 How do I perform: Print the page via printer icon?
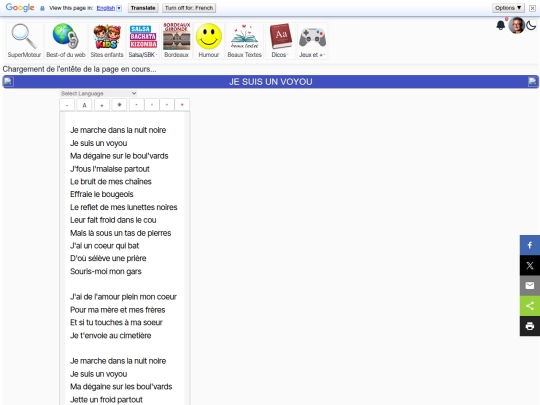pos(530,326)
